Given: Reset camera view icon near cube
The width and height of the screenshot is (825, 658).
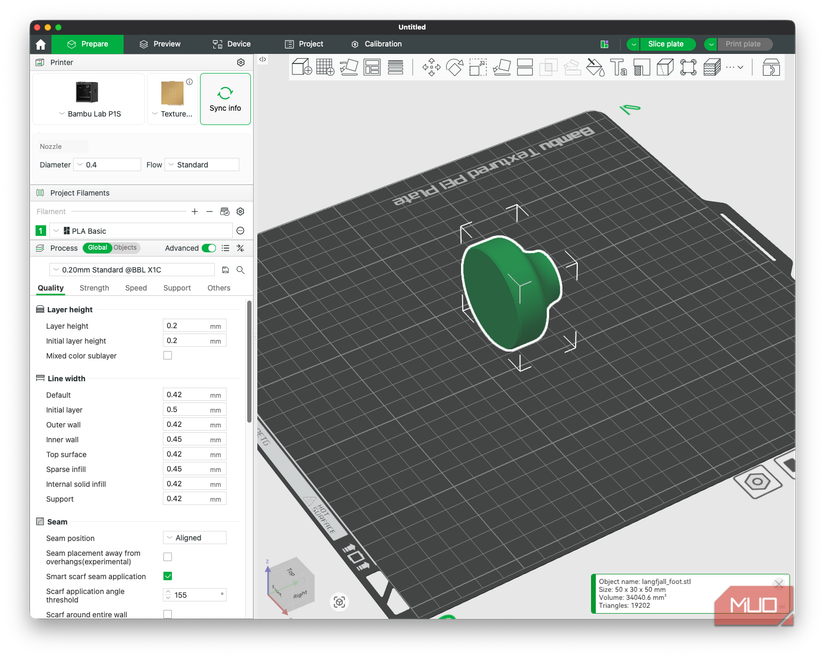Looking at the screenshot, I should click(339, 602).
